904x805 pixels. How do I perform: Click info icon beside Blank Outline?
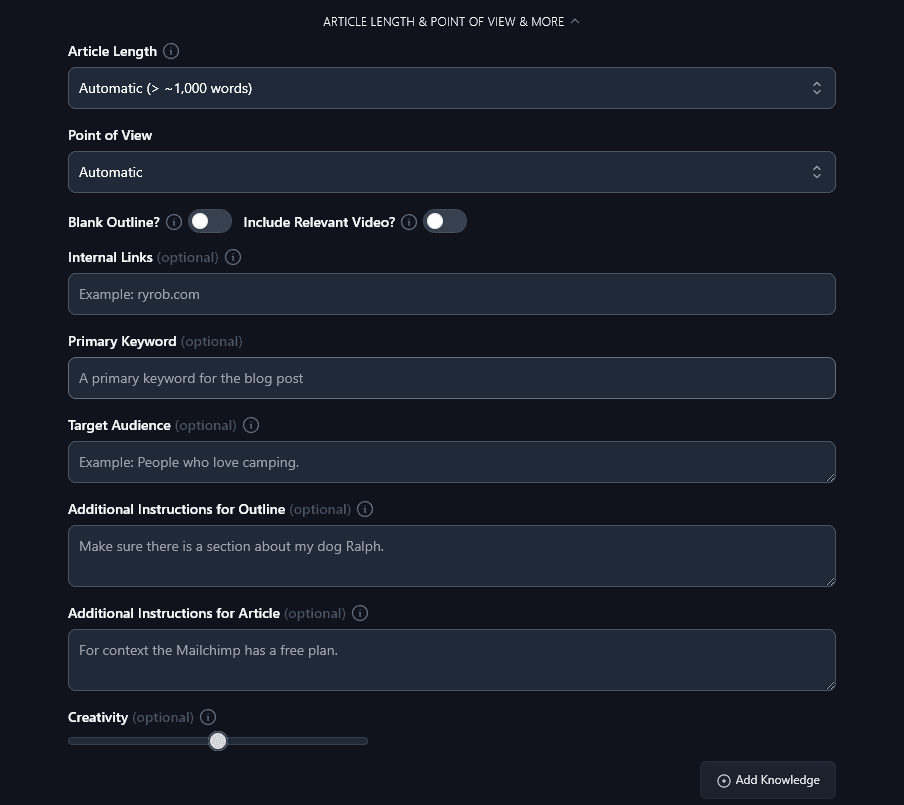click(174, 222)
